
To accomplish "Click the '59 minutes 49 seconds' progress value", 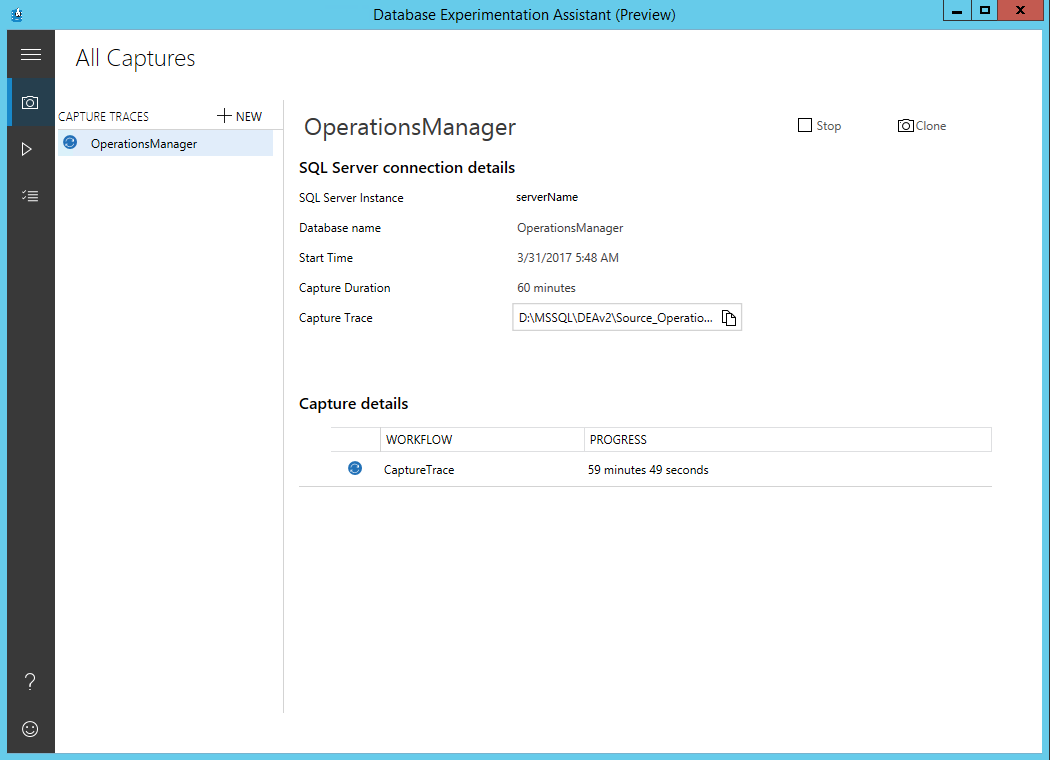I will tap(648, 470).
